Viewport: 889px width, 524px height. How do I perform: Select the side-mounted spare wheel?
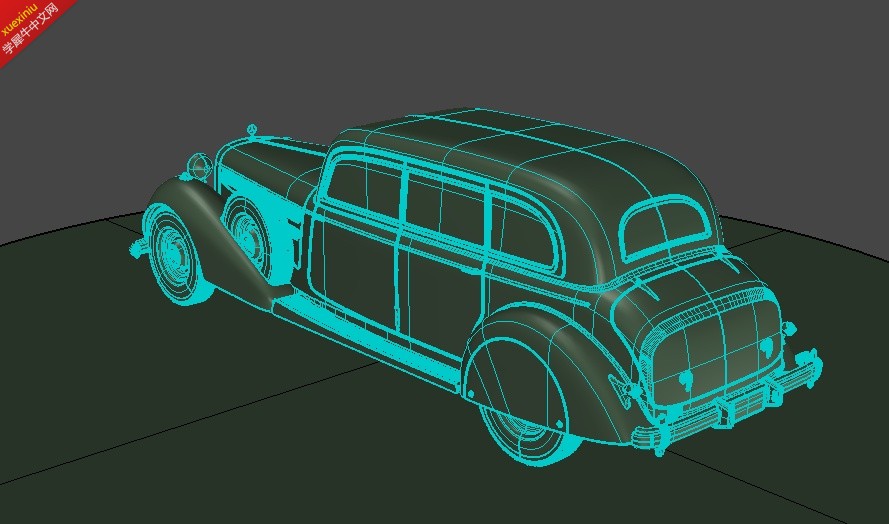click(x=247, y=236)
